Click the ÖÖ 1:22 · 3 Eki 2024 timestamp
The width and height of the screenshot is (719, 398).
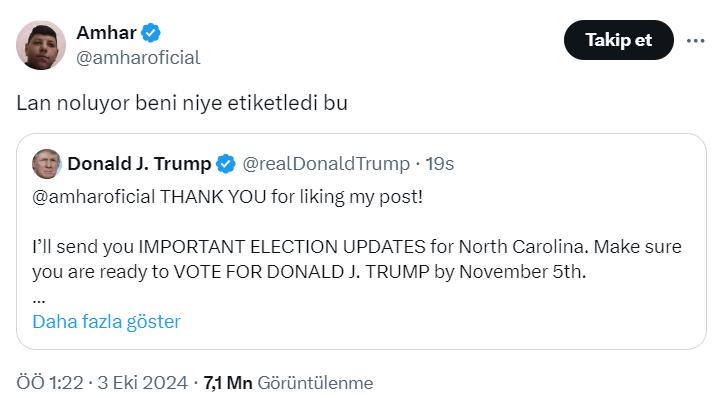[x=102, y=383]
